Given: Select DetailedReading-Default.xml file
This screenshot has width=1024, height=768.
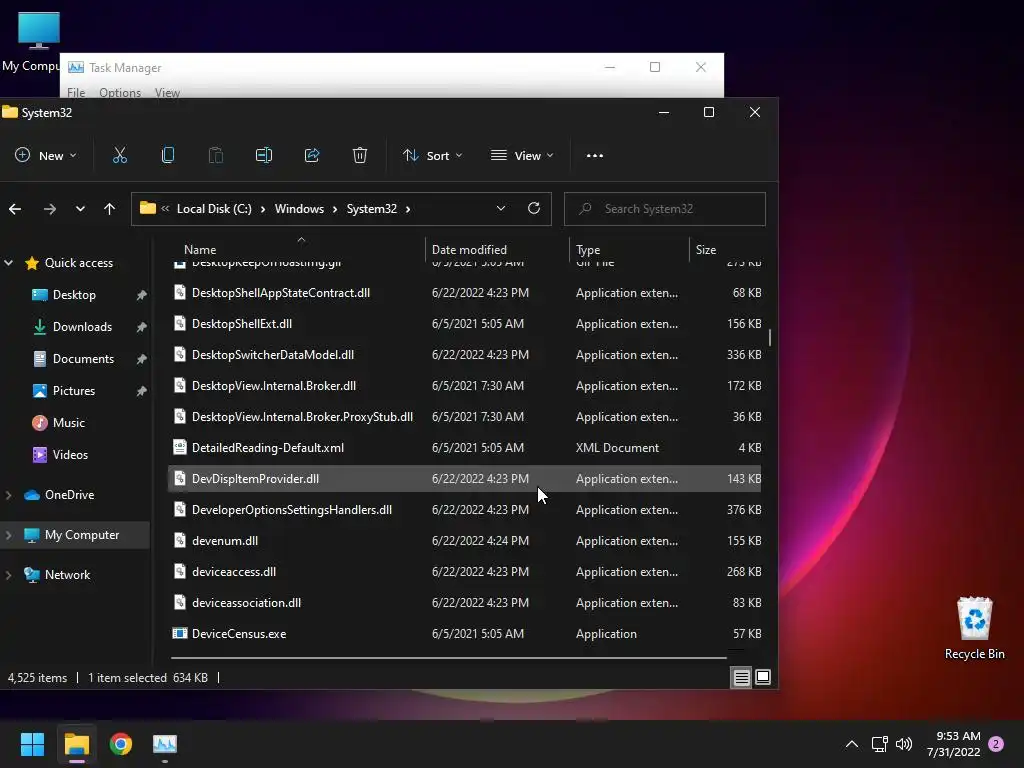Looking at the screenshot, I should [x=464, y=447].
